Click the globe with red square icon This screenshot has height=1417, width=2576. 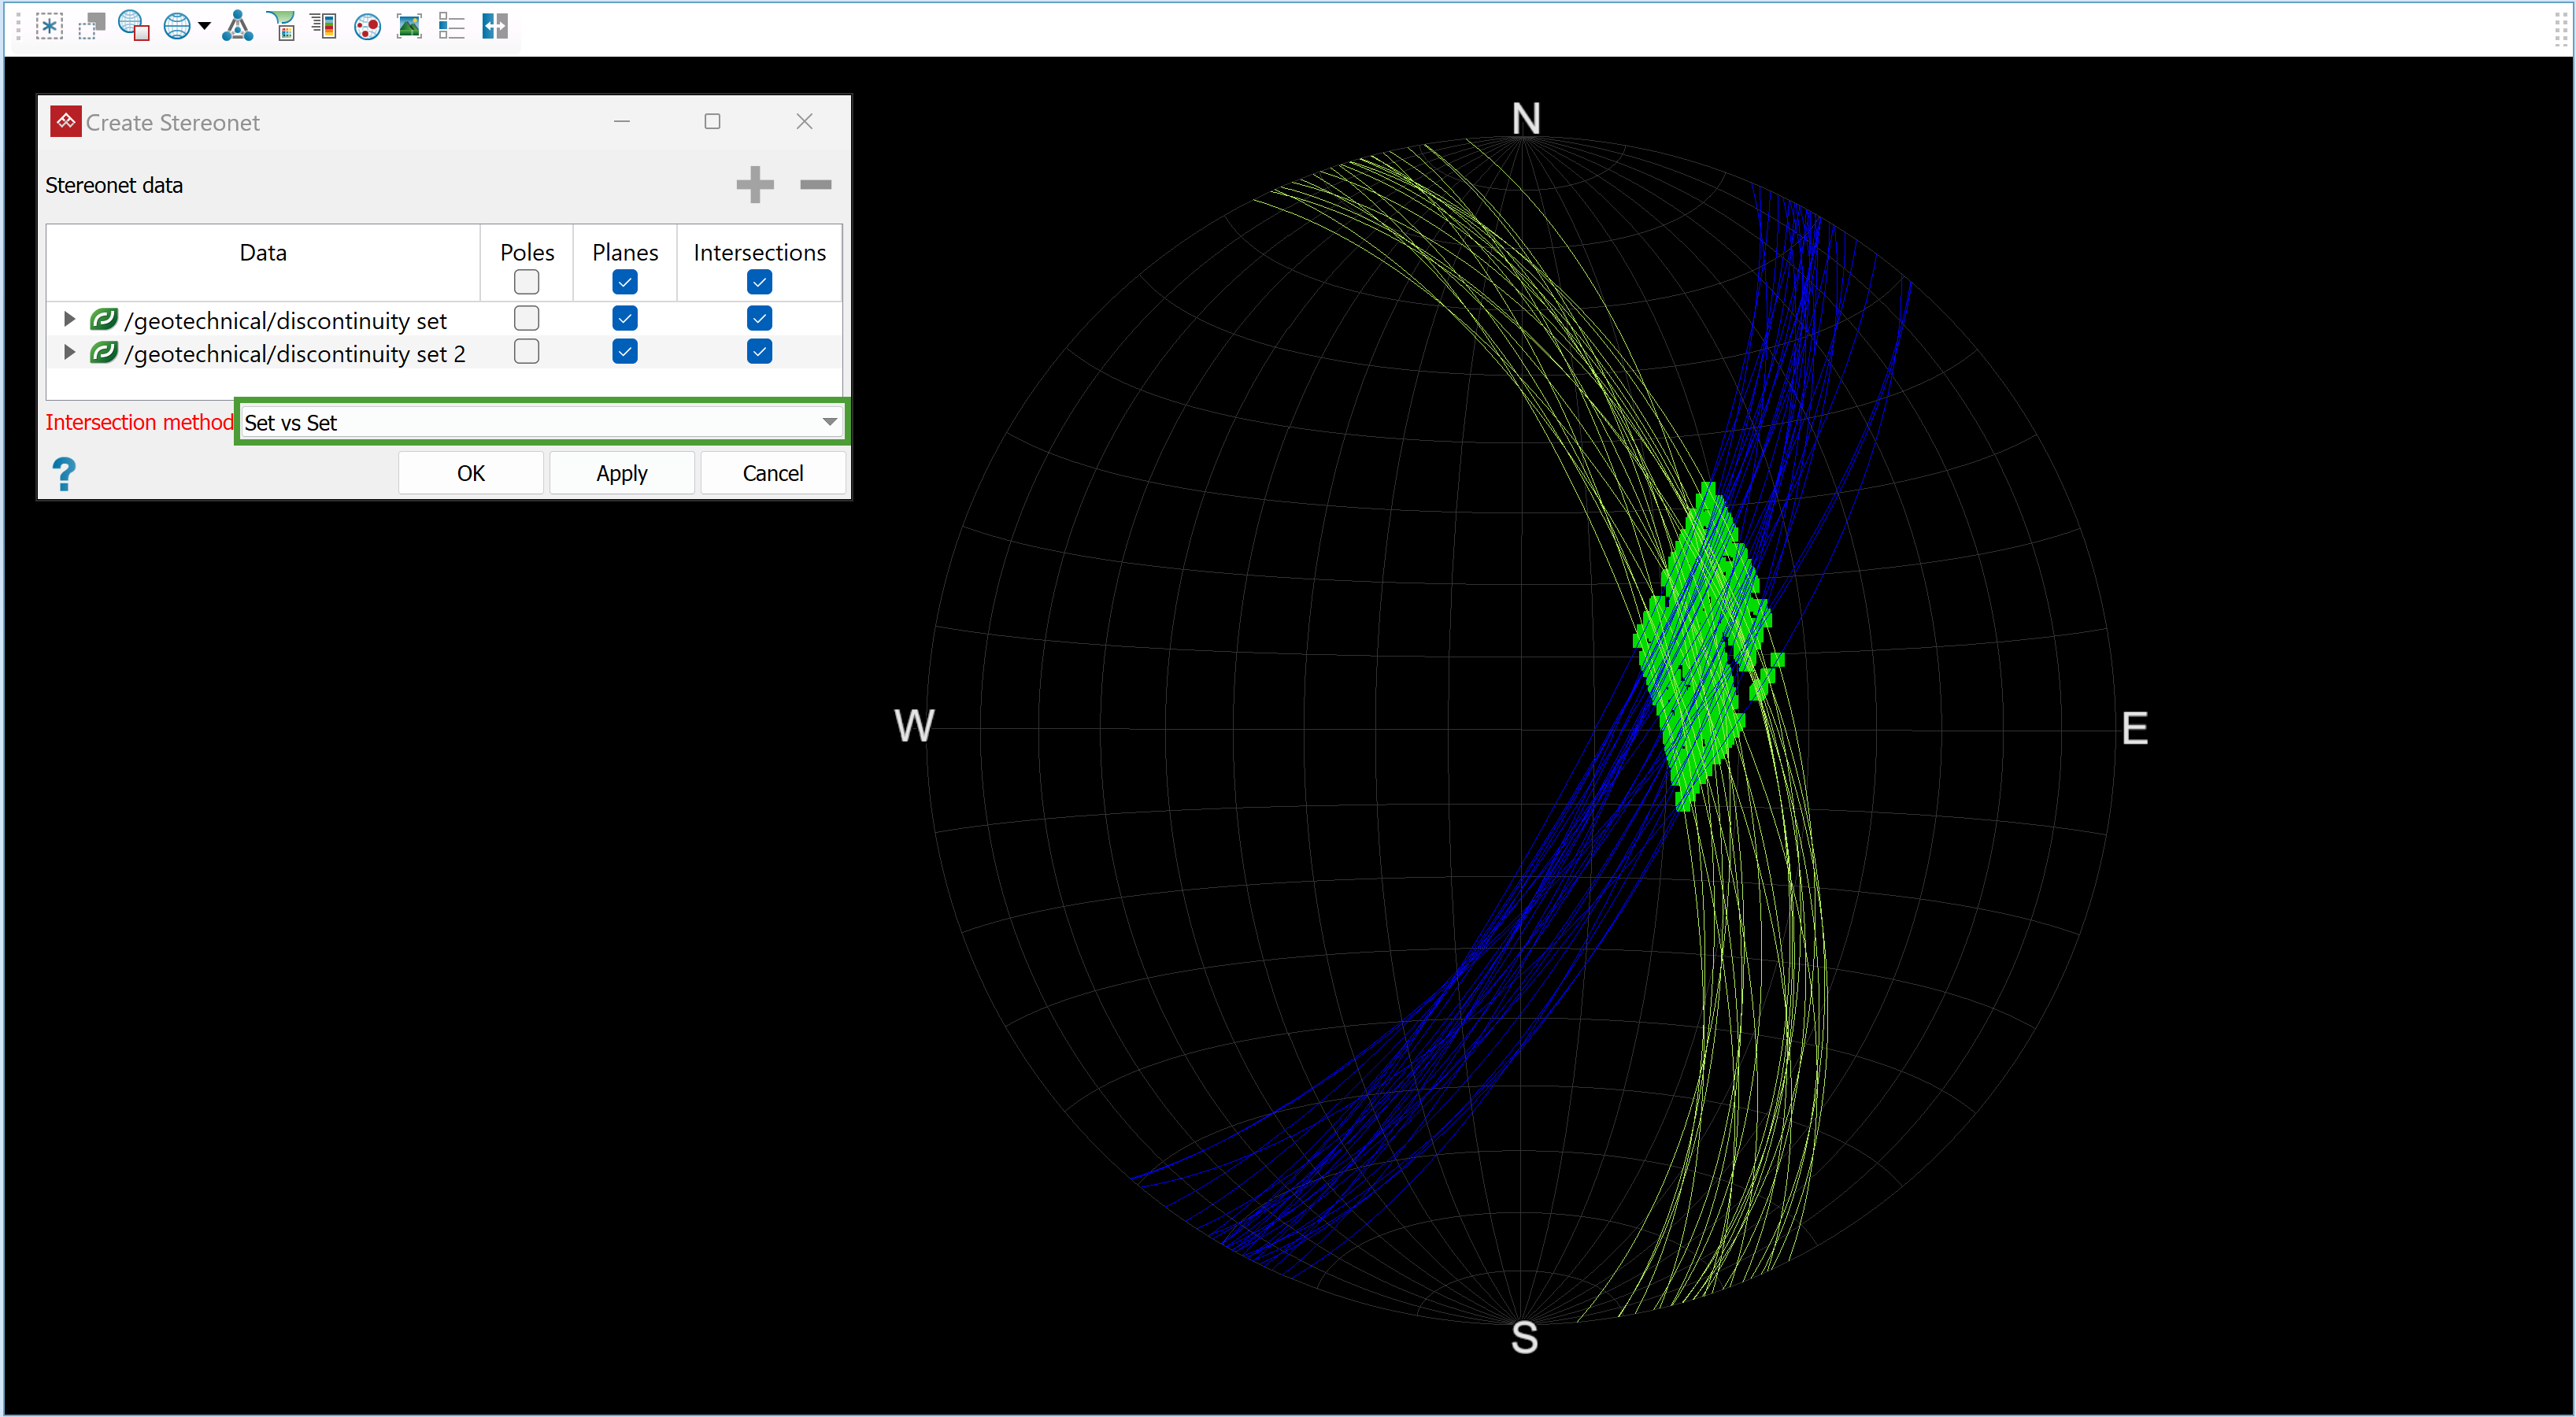click(133, 26)
